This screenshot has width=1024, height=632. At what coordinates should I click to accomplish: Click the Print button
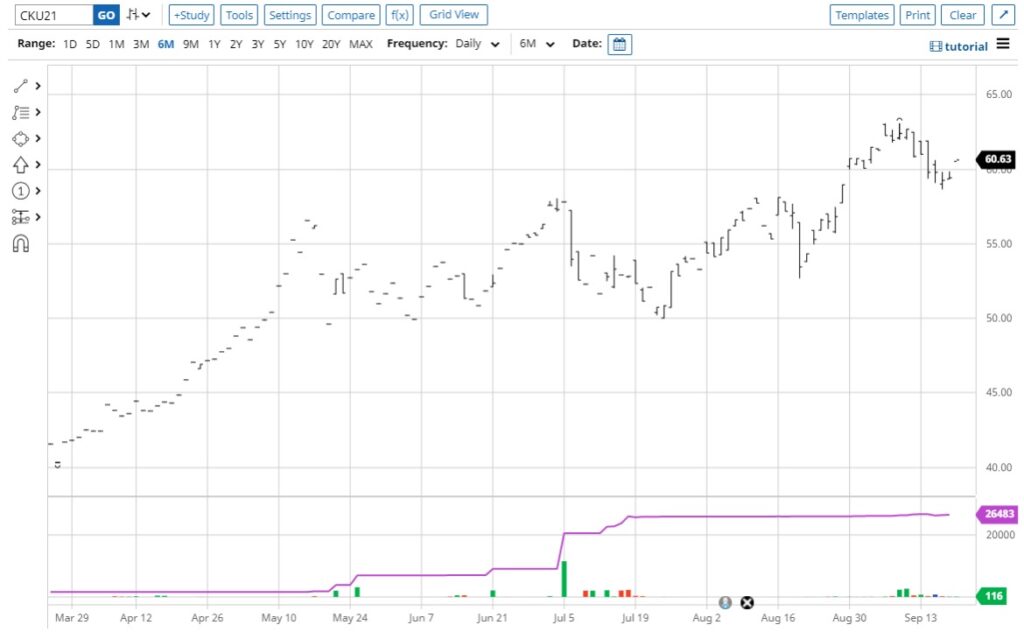click(918, 14)
